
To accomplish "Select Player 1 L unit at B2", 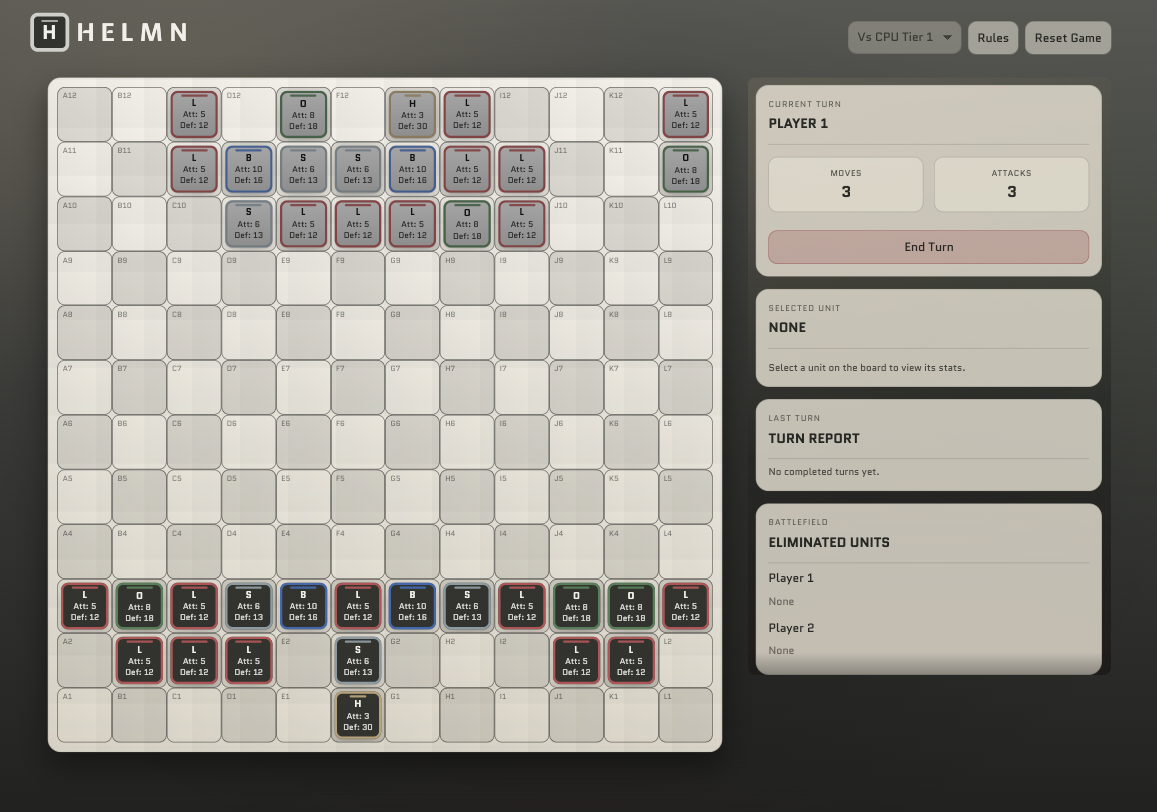I will point(139,661).
